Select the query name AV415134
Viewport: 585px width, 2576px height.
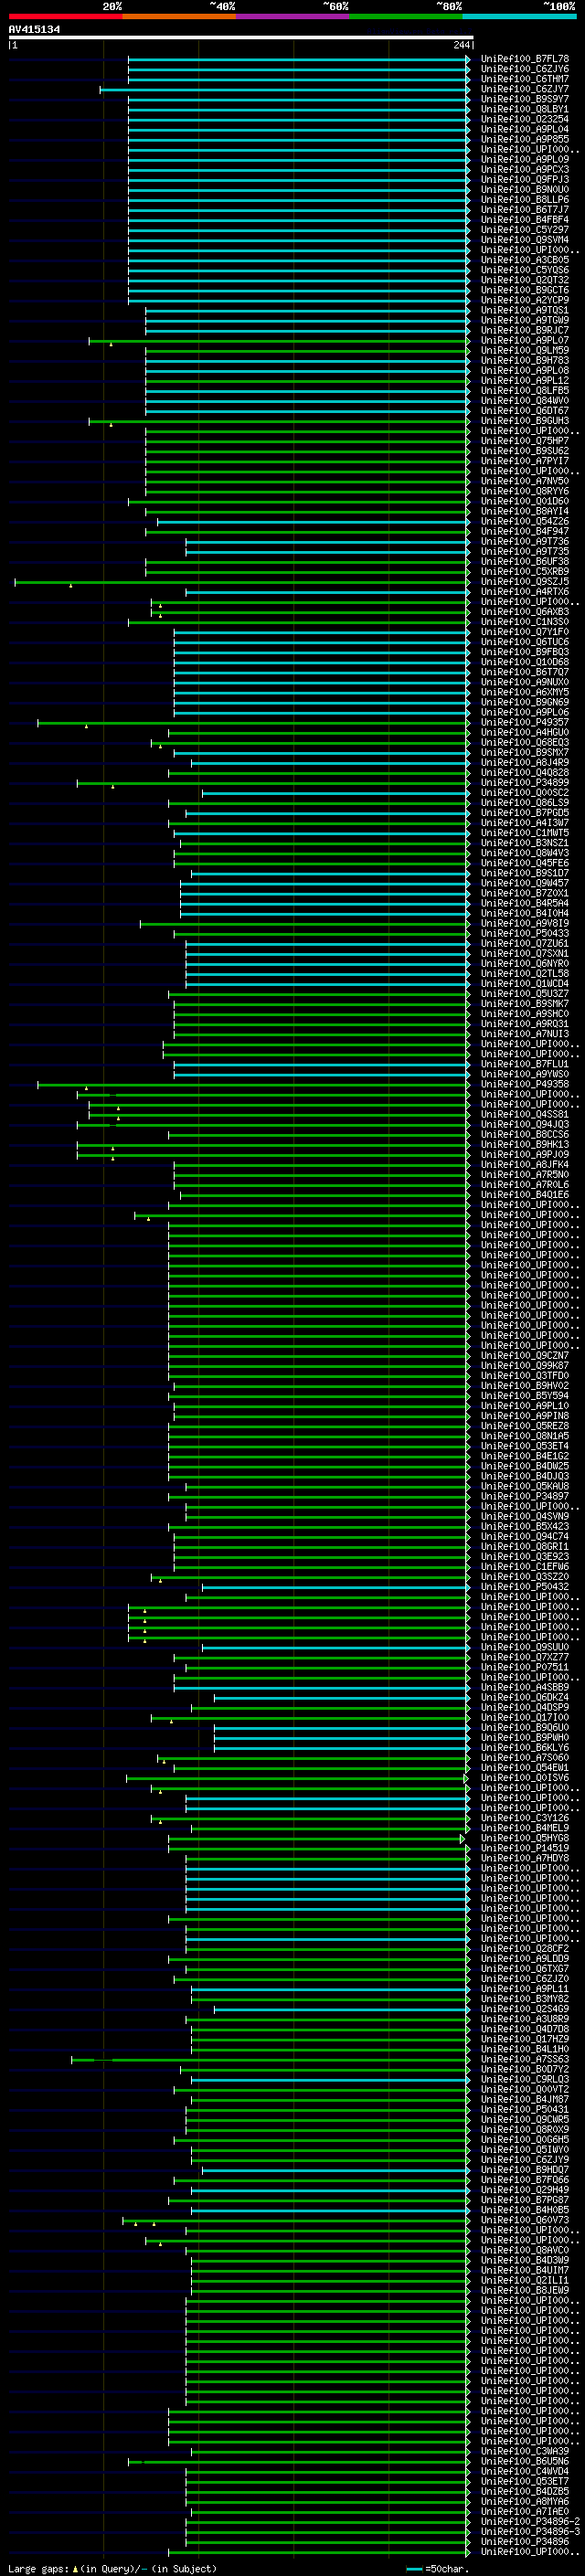tap(34, 29)
